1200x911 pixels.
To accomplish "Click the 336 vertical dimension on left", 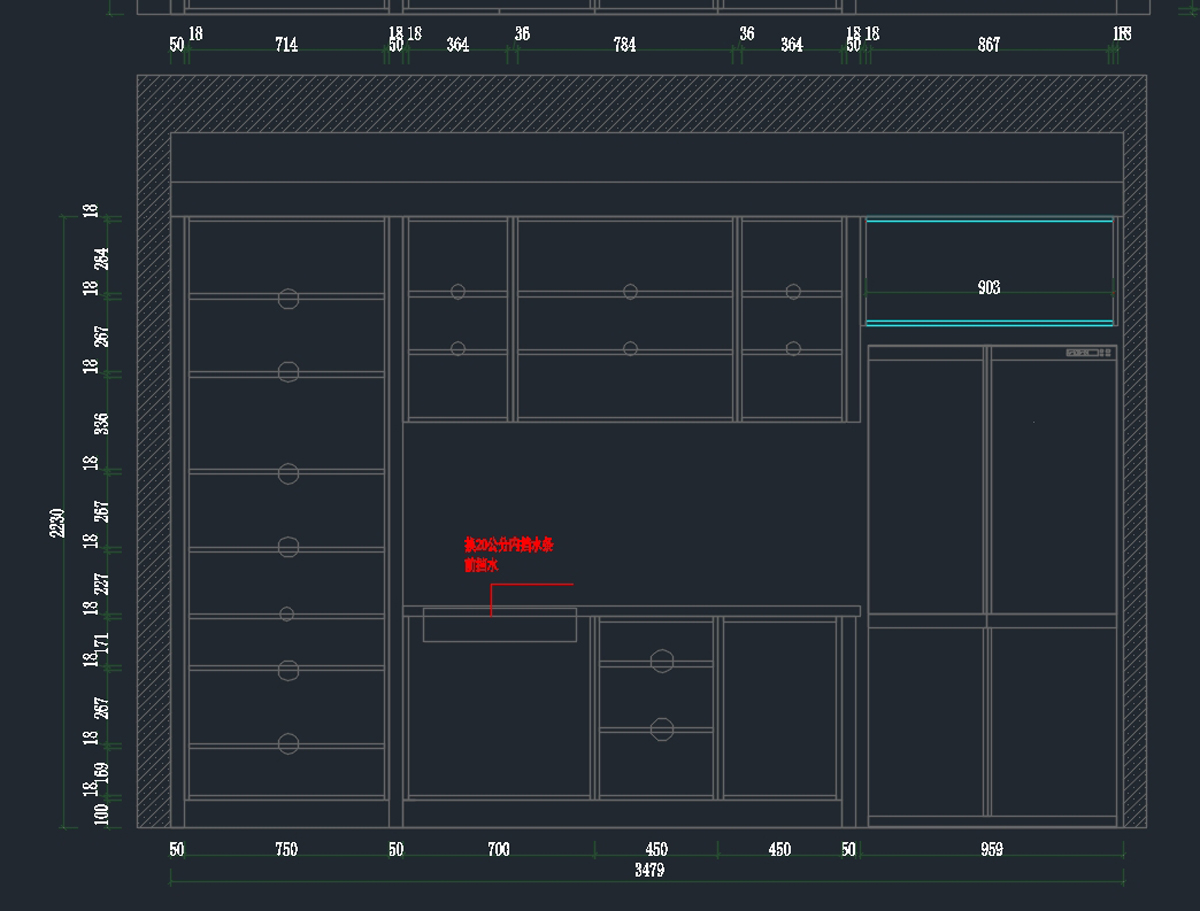I will click(101, 423).
